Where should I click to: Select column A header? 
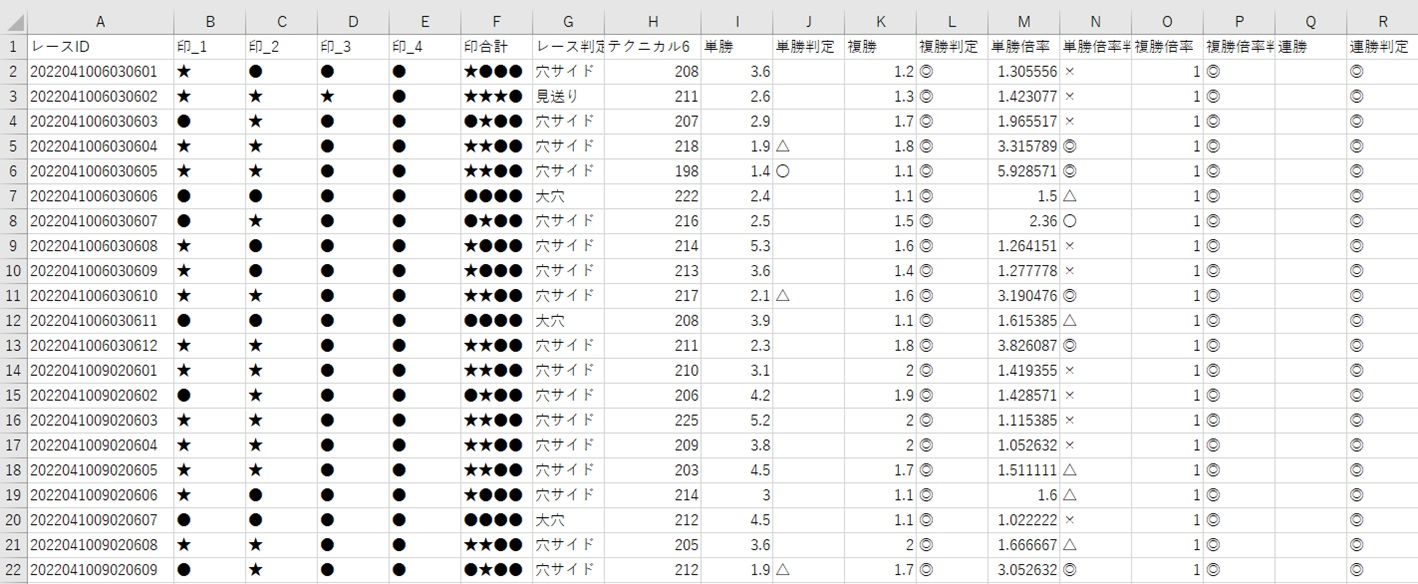click(100, 22)
